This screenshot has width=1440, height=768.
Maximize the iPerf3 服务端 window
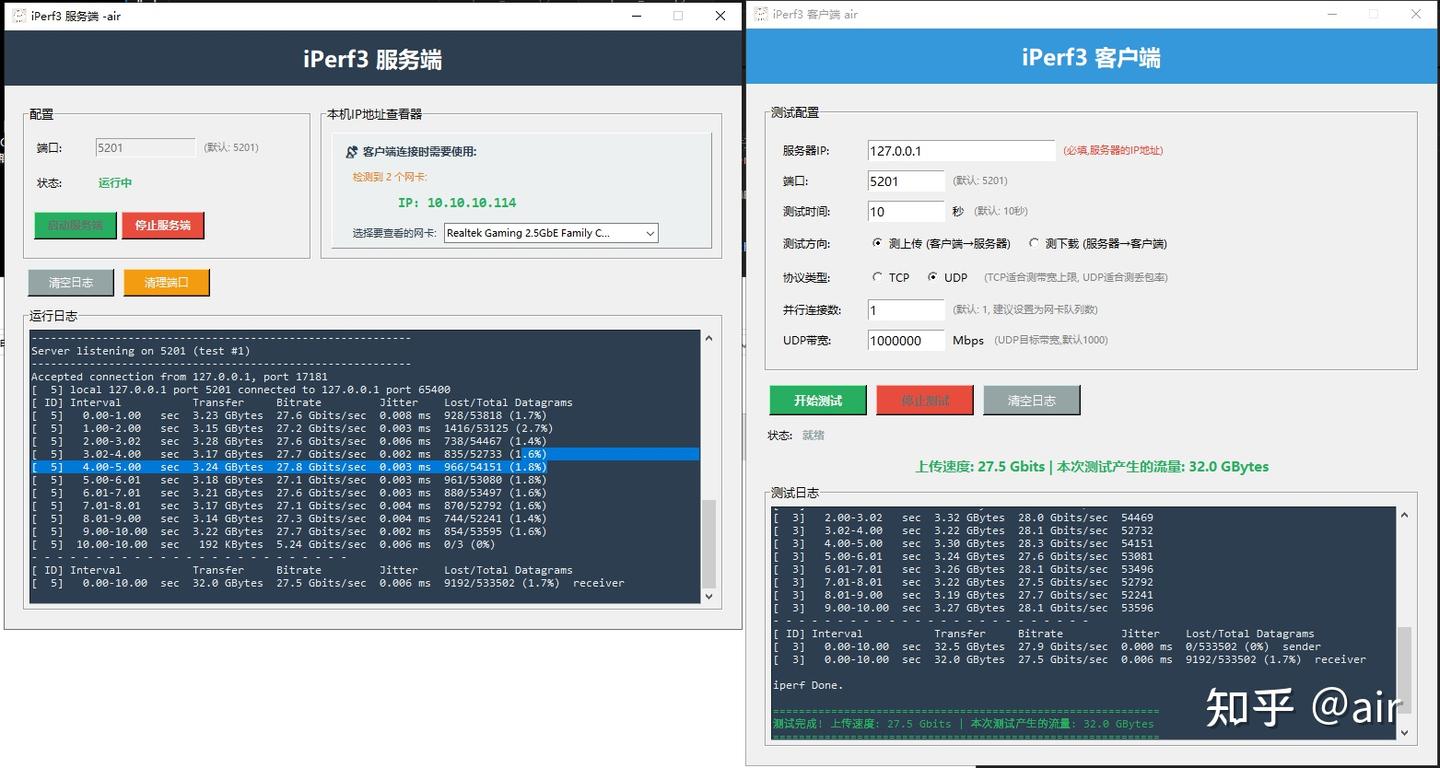coord(678,15)
